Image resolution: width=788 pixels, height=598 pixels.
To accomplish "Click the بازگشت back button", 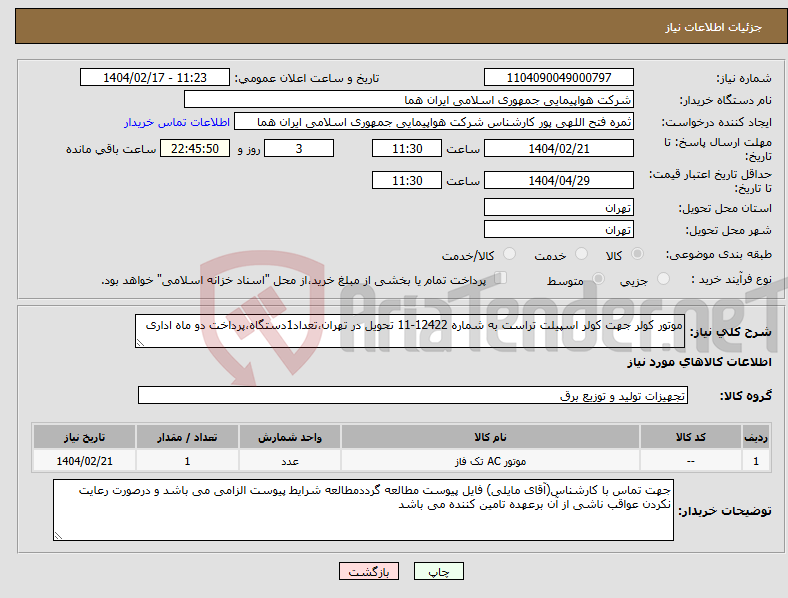I will (369, 571).
